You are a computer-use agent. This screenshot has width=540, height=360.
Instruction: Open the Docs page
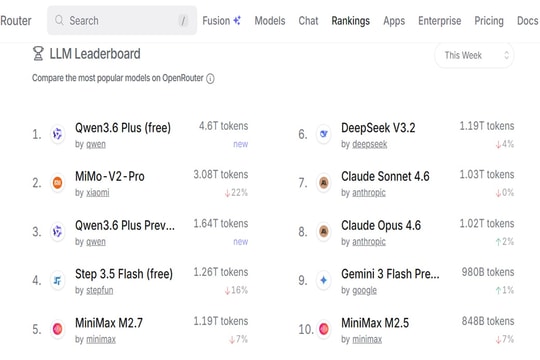click(x=527, y=21)
